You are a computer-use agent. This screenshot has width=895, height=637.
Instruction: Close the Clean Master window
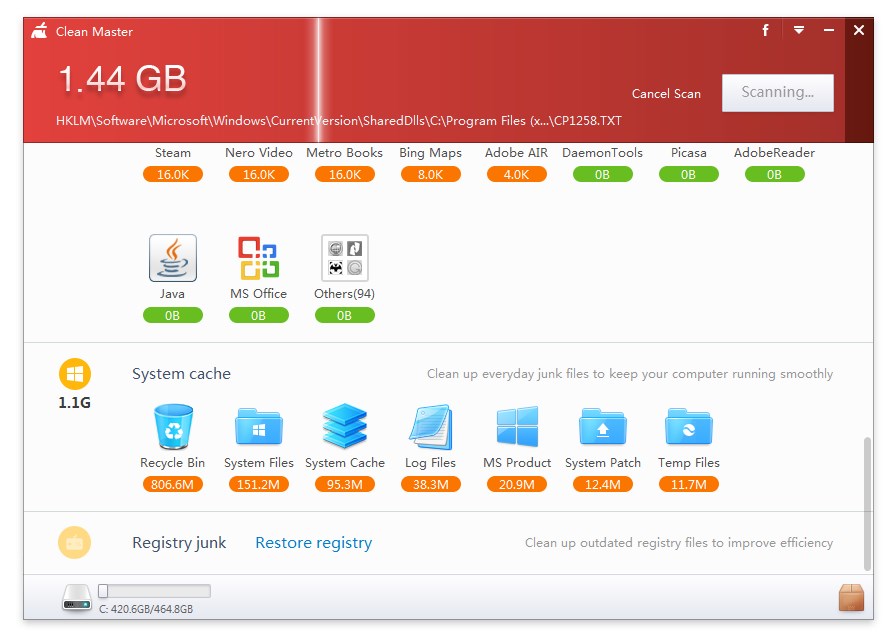pyautogui.click(x=858, y=30)
